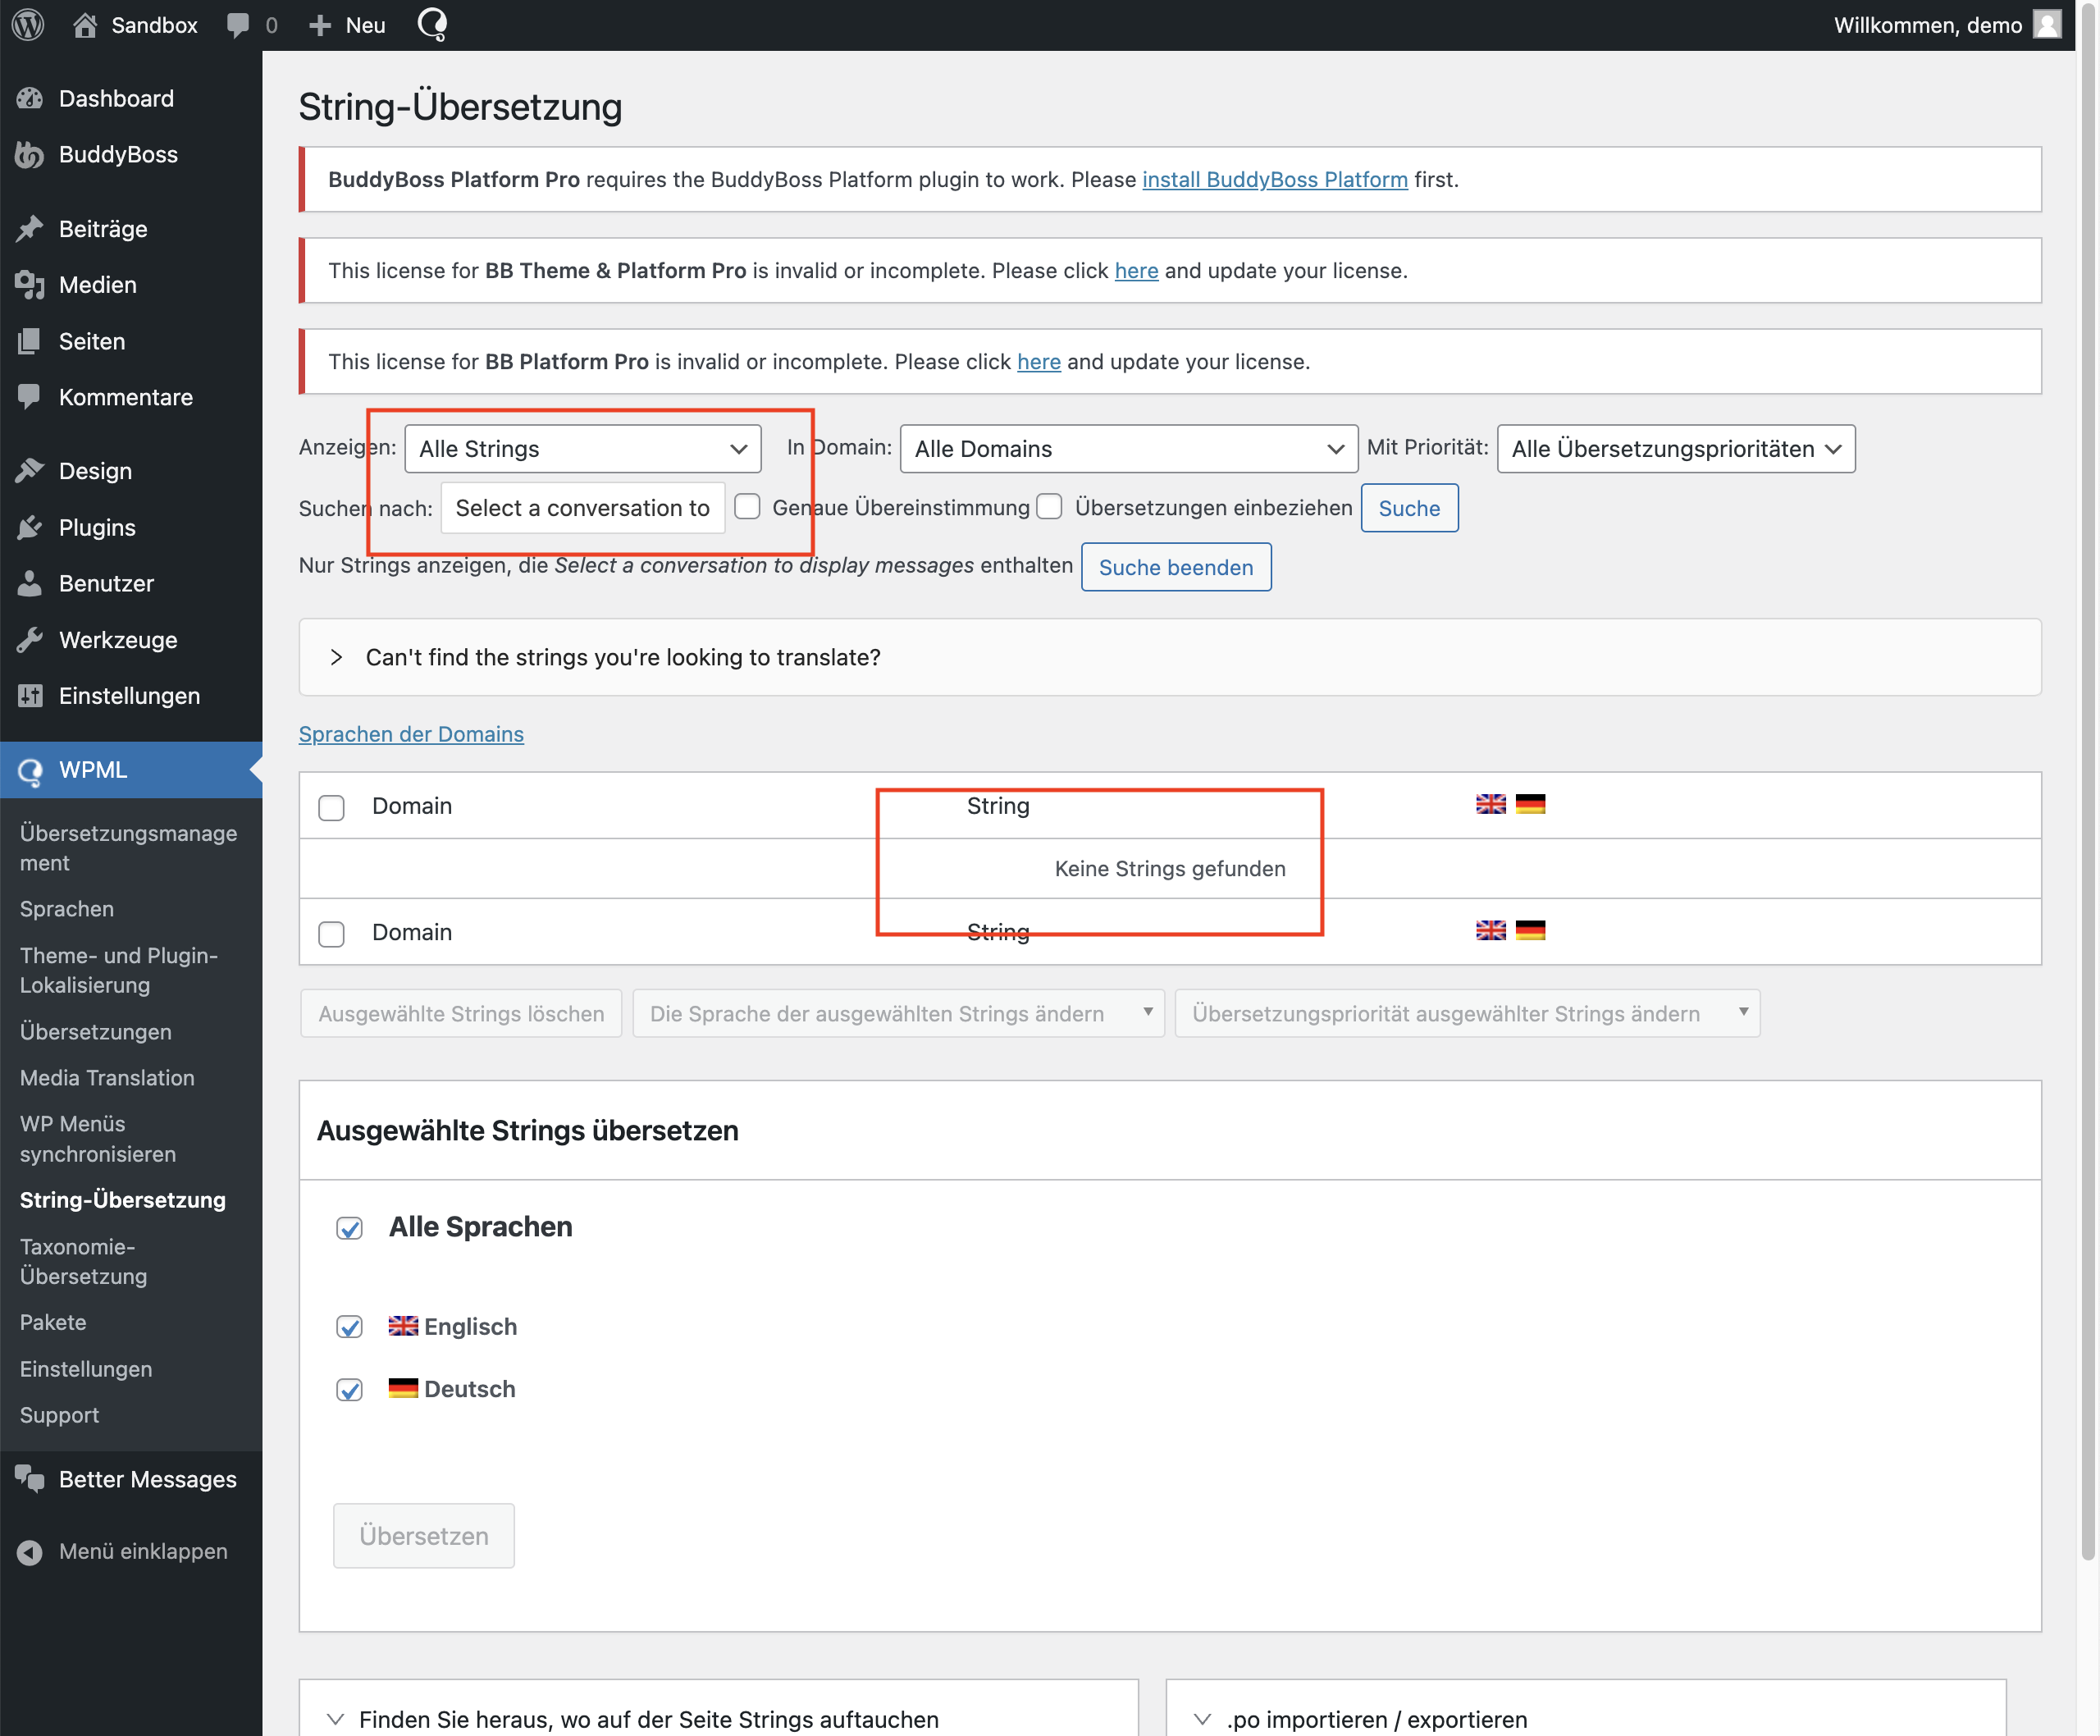The image size is (2100, 1736).
Task: Click the Beiträge pin icon
Action: [x=30, y=229]
